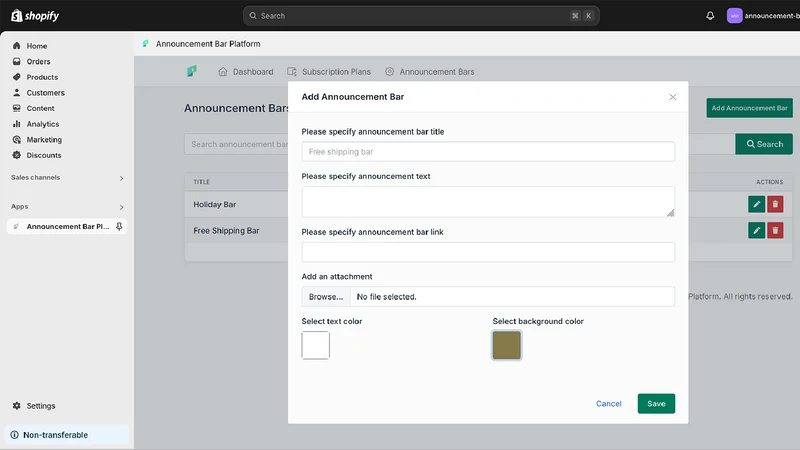The width and height of the screenshot is (800, 450).
Task: Open Discounts in sidebar
Action: point(44,155)
